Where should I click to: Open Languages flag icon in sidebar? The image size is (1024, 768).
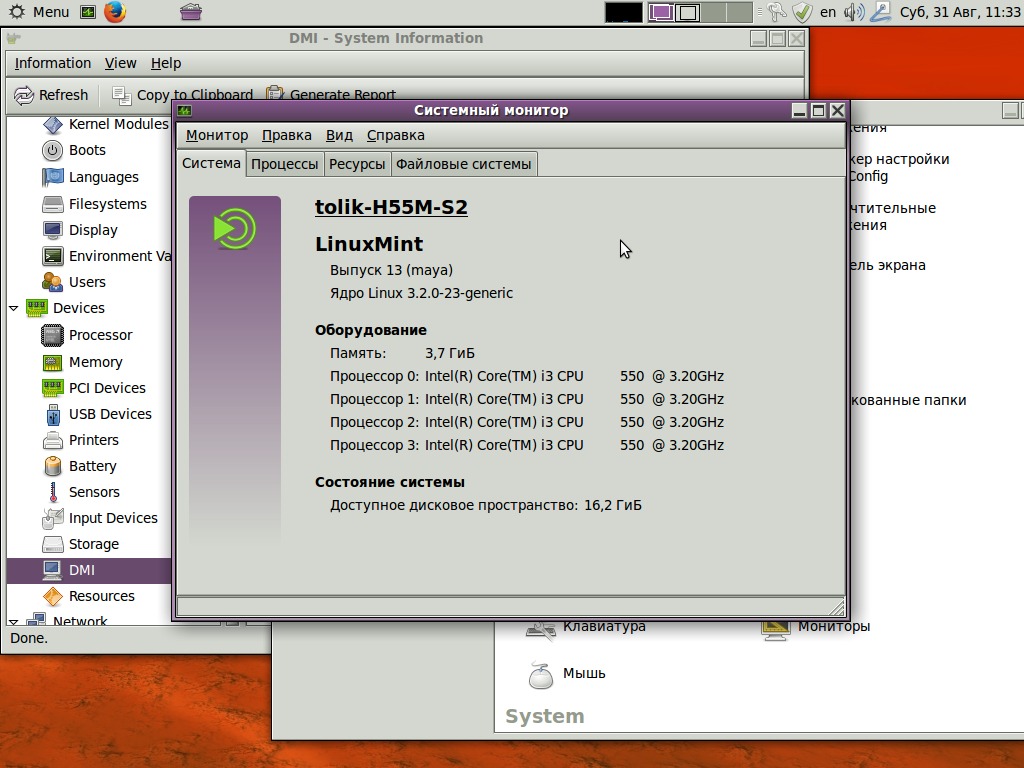click(x=52, y=177)
